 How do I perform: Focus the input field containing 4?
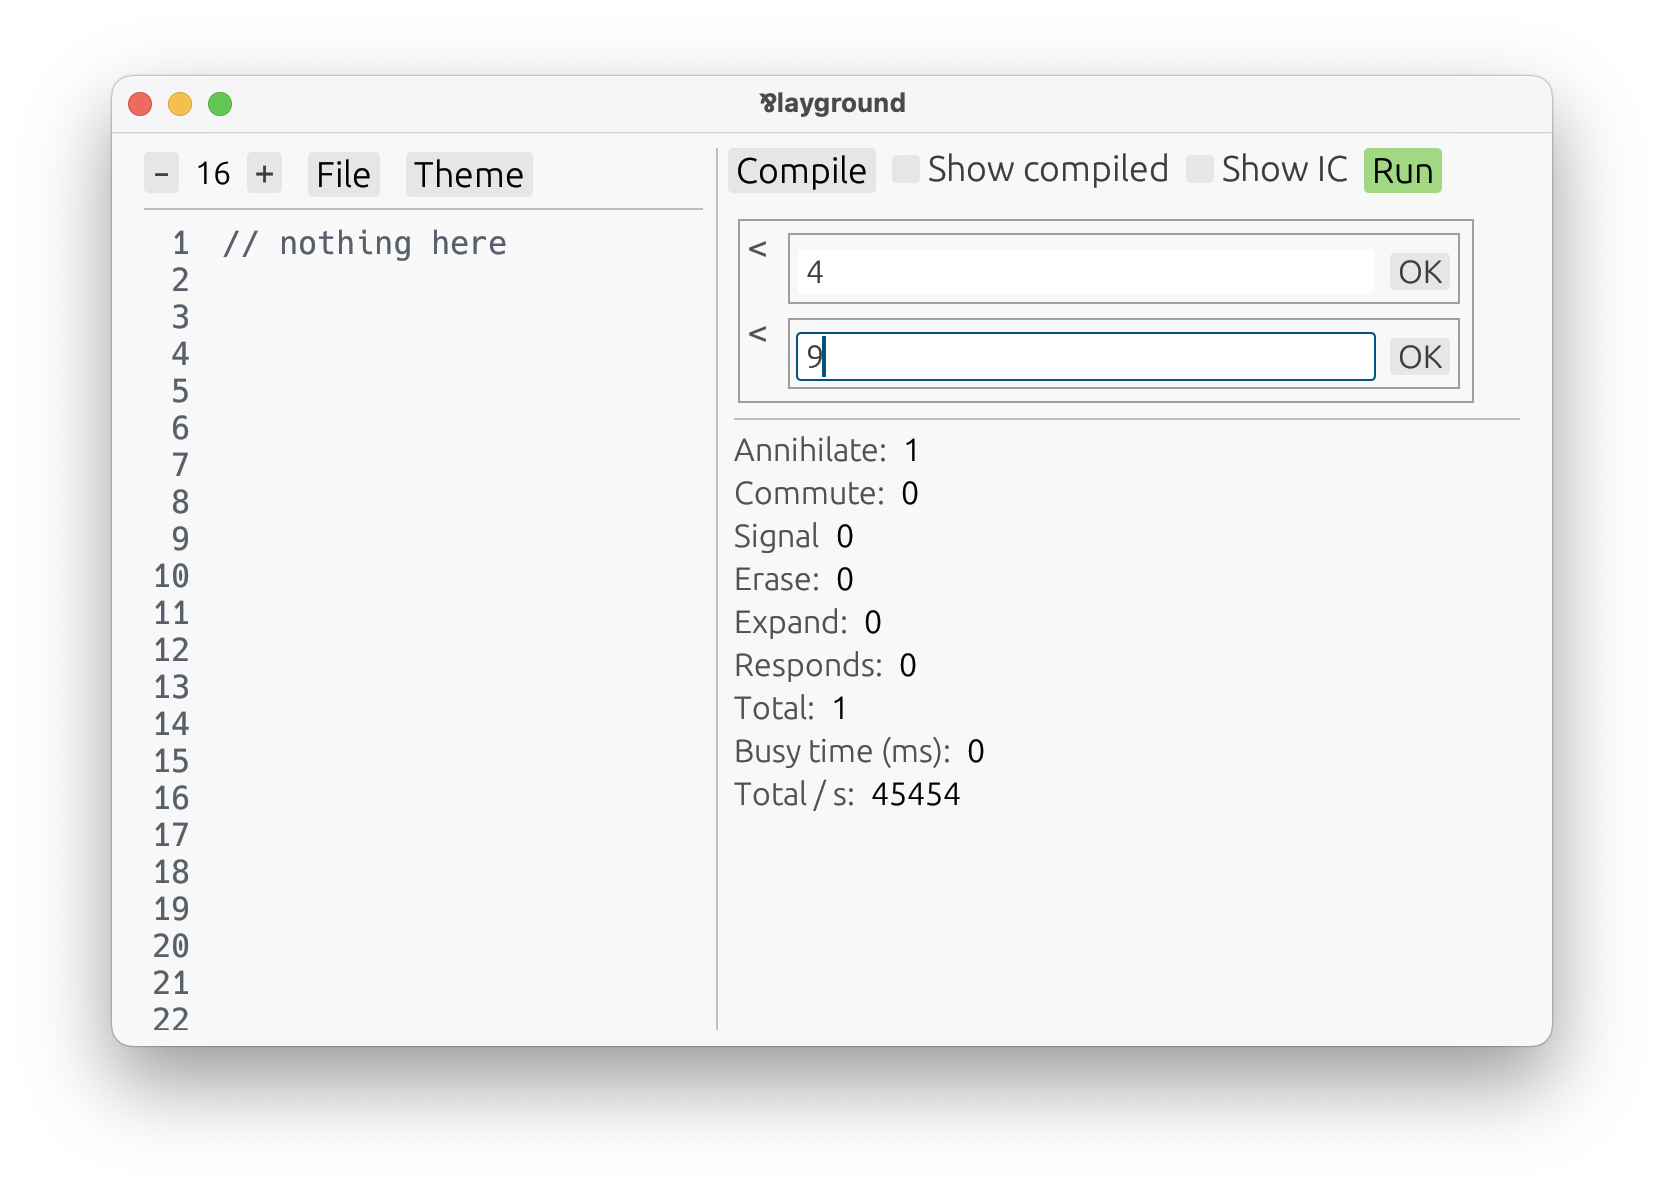1086,272
